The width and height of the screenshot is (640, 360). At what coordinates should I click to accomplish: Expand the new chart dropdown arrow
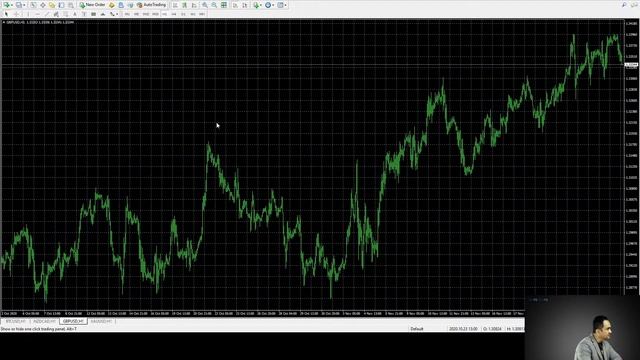pyautogui.click(x=12, y=5)
